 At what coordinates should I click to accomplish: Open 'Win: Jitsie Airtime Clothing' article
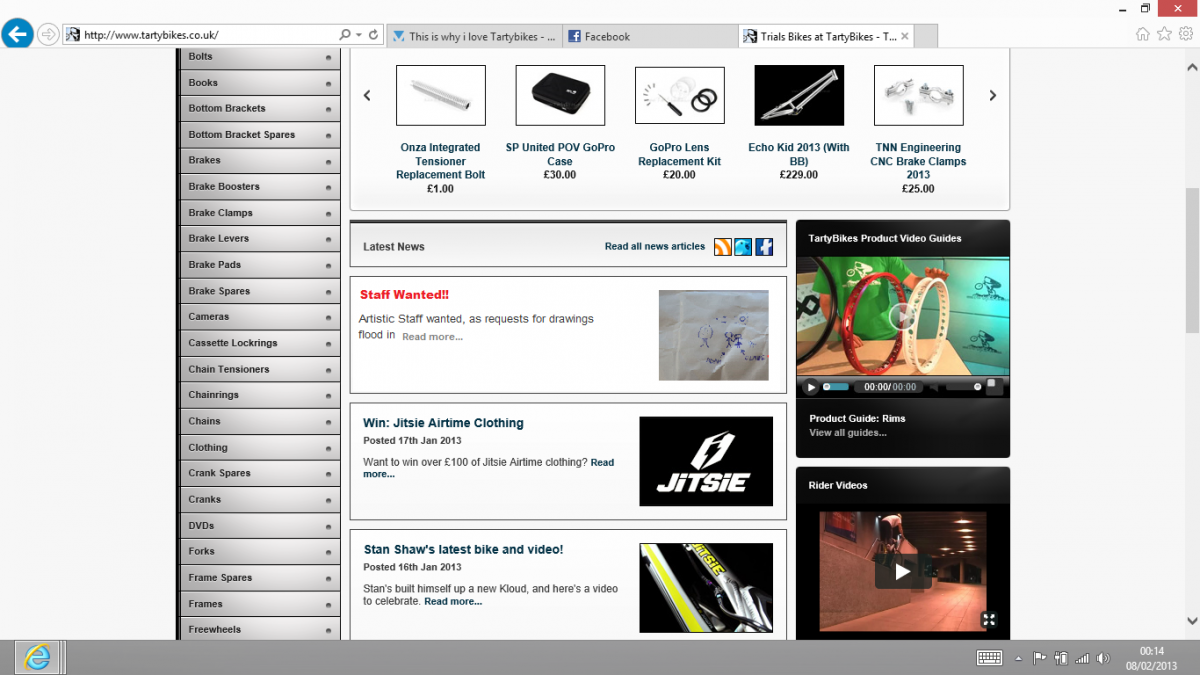click(443, 423)
